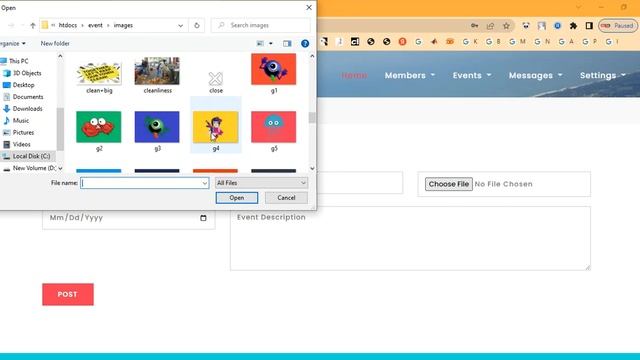Click the panda extension icon in toolbar
Image resolution: width=640 pixels, height=360 pixels.
pyautogui.click(x=526, y=26)
